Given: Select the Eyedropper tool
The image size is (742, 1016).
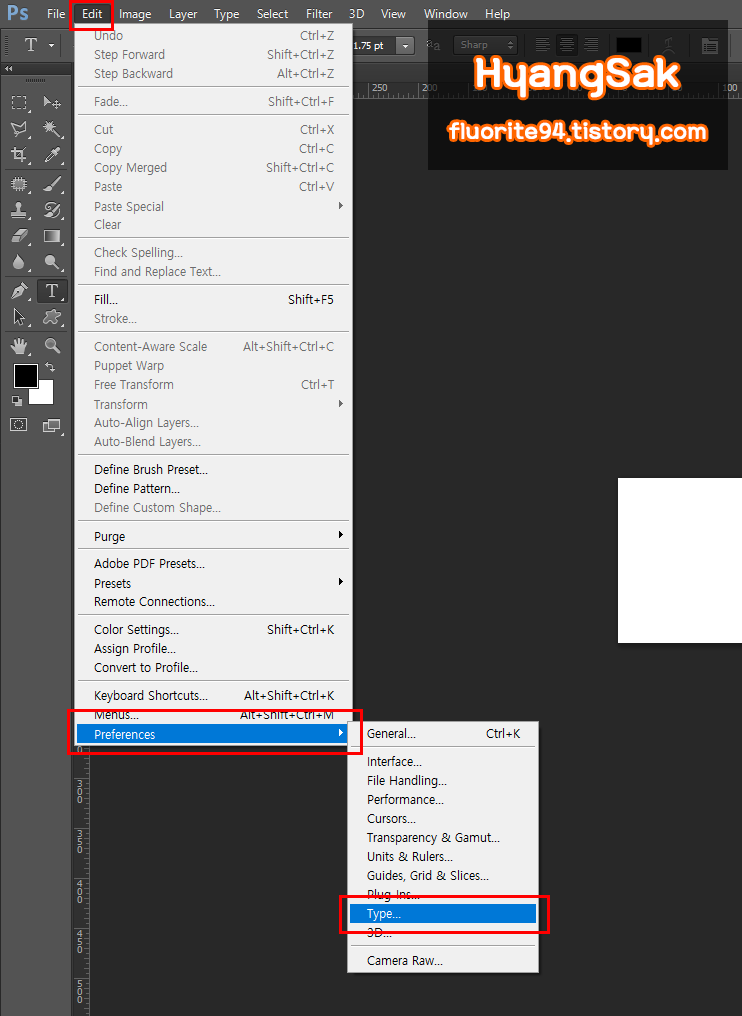Looking at the screenshot, I should pos(52,154).
